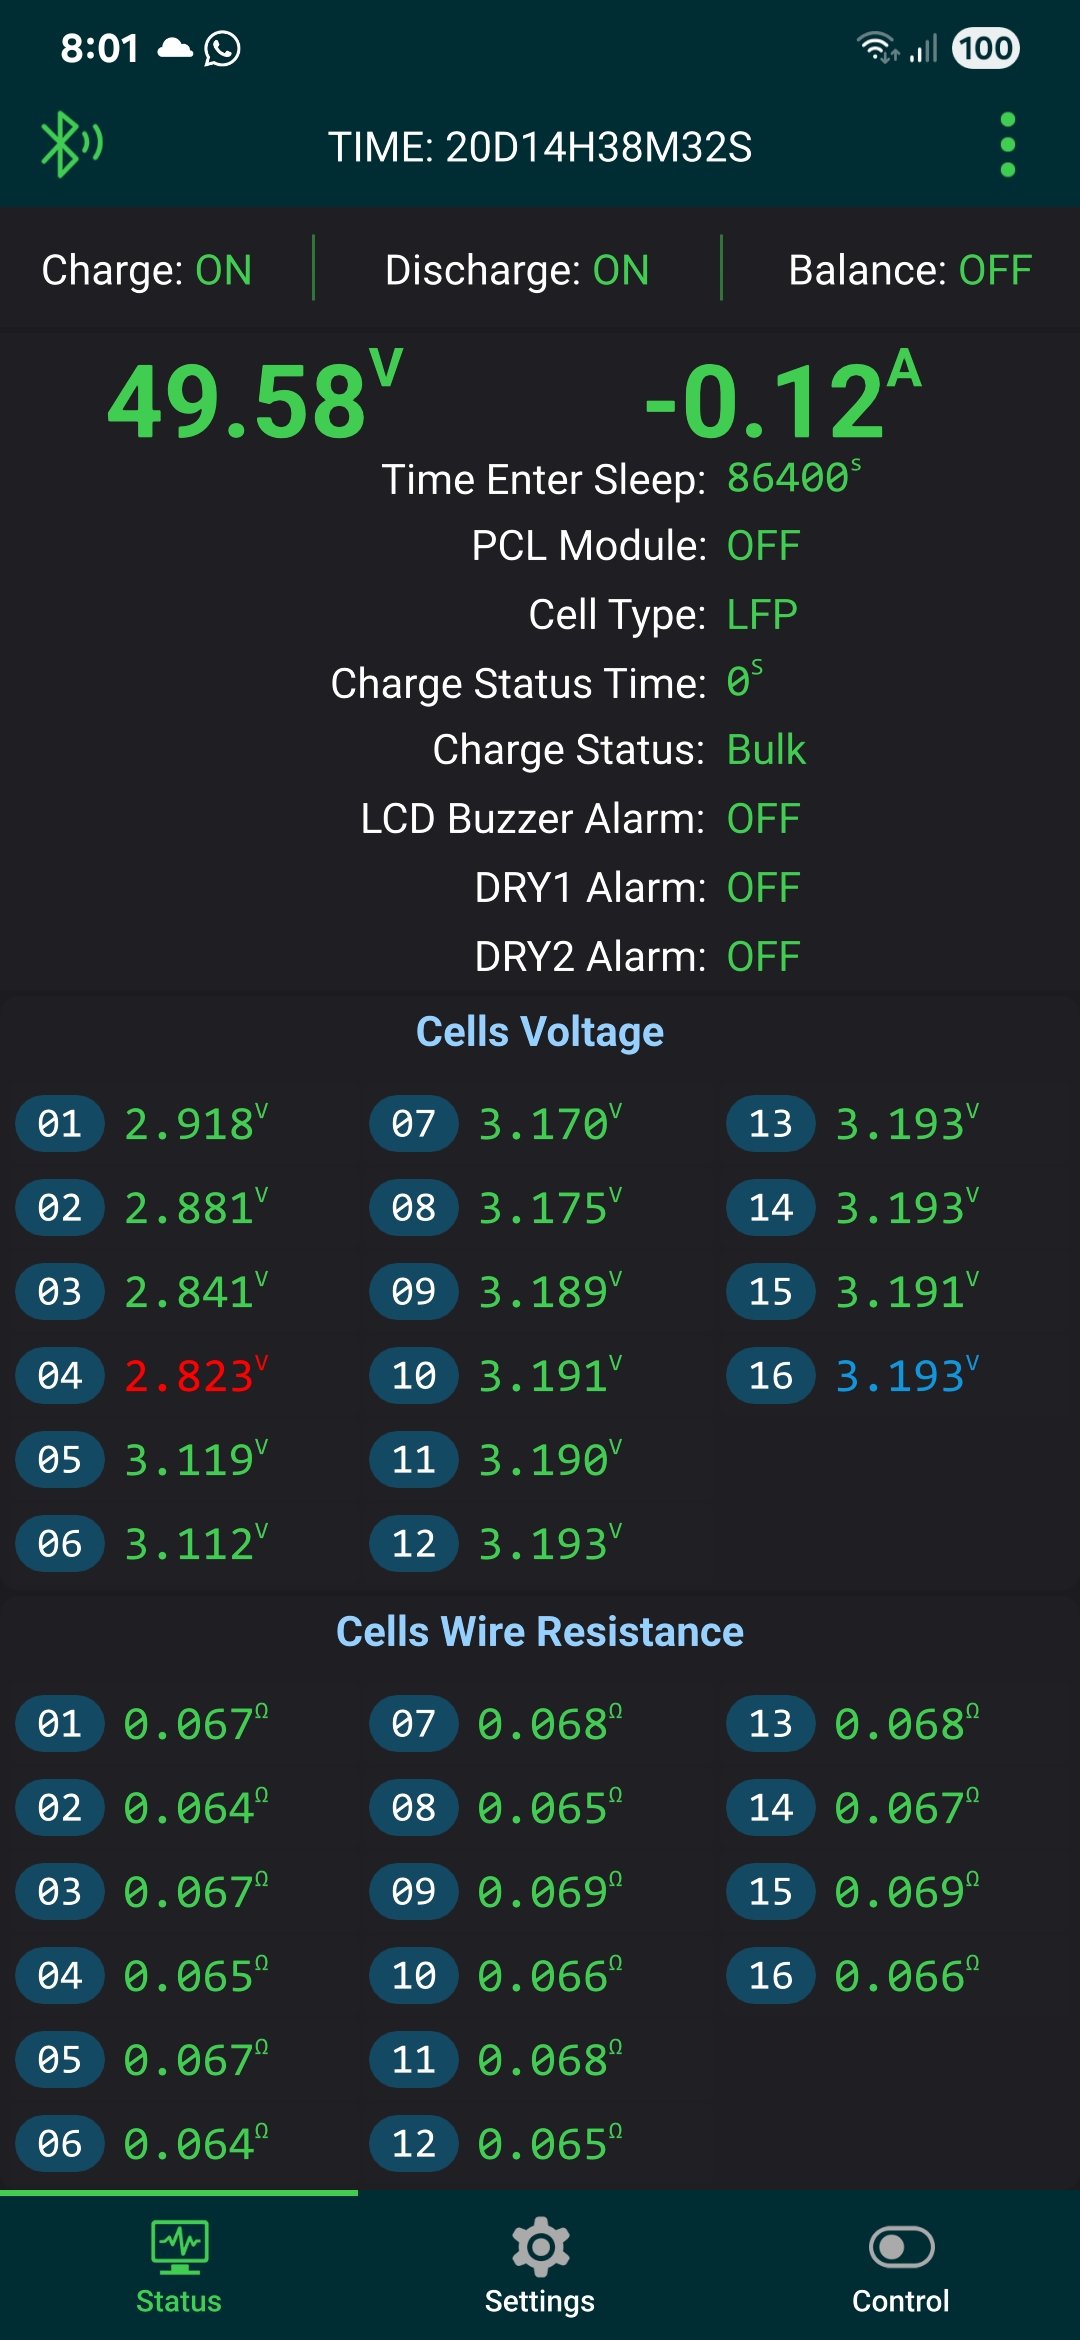The height and width of the screenshot is (2340, 1080).
Task: Switch to the Control tab label
Action: pos(900,2301)
